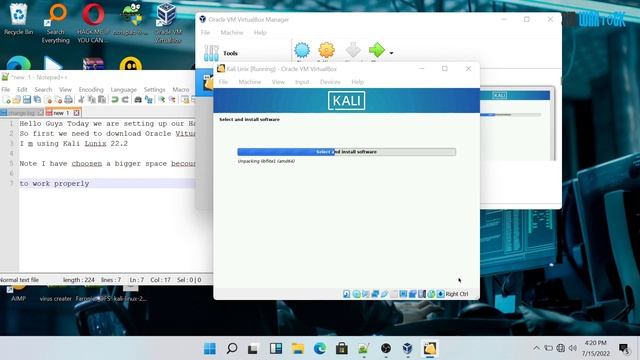
Task: Click the Tools icon in VirtualBox Manager
Action: (211, 53)
